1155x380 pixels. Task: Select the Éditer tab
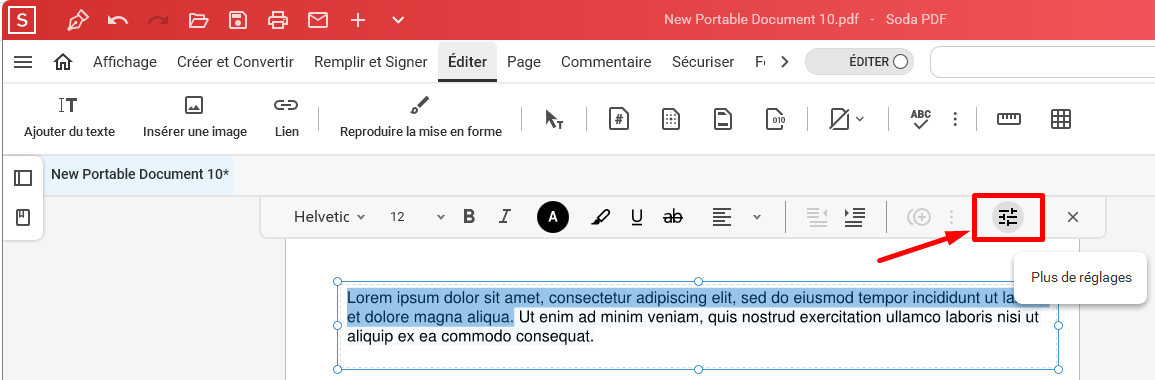pyautogui.click(x=468, y=62)
